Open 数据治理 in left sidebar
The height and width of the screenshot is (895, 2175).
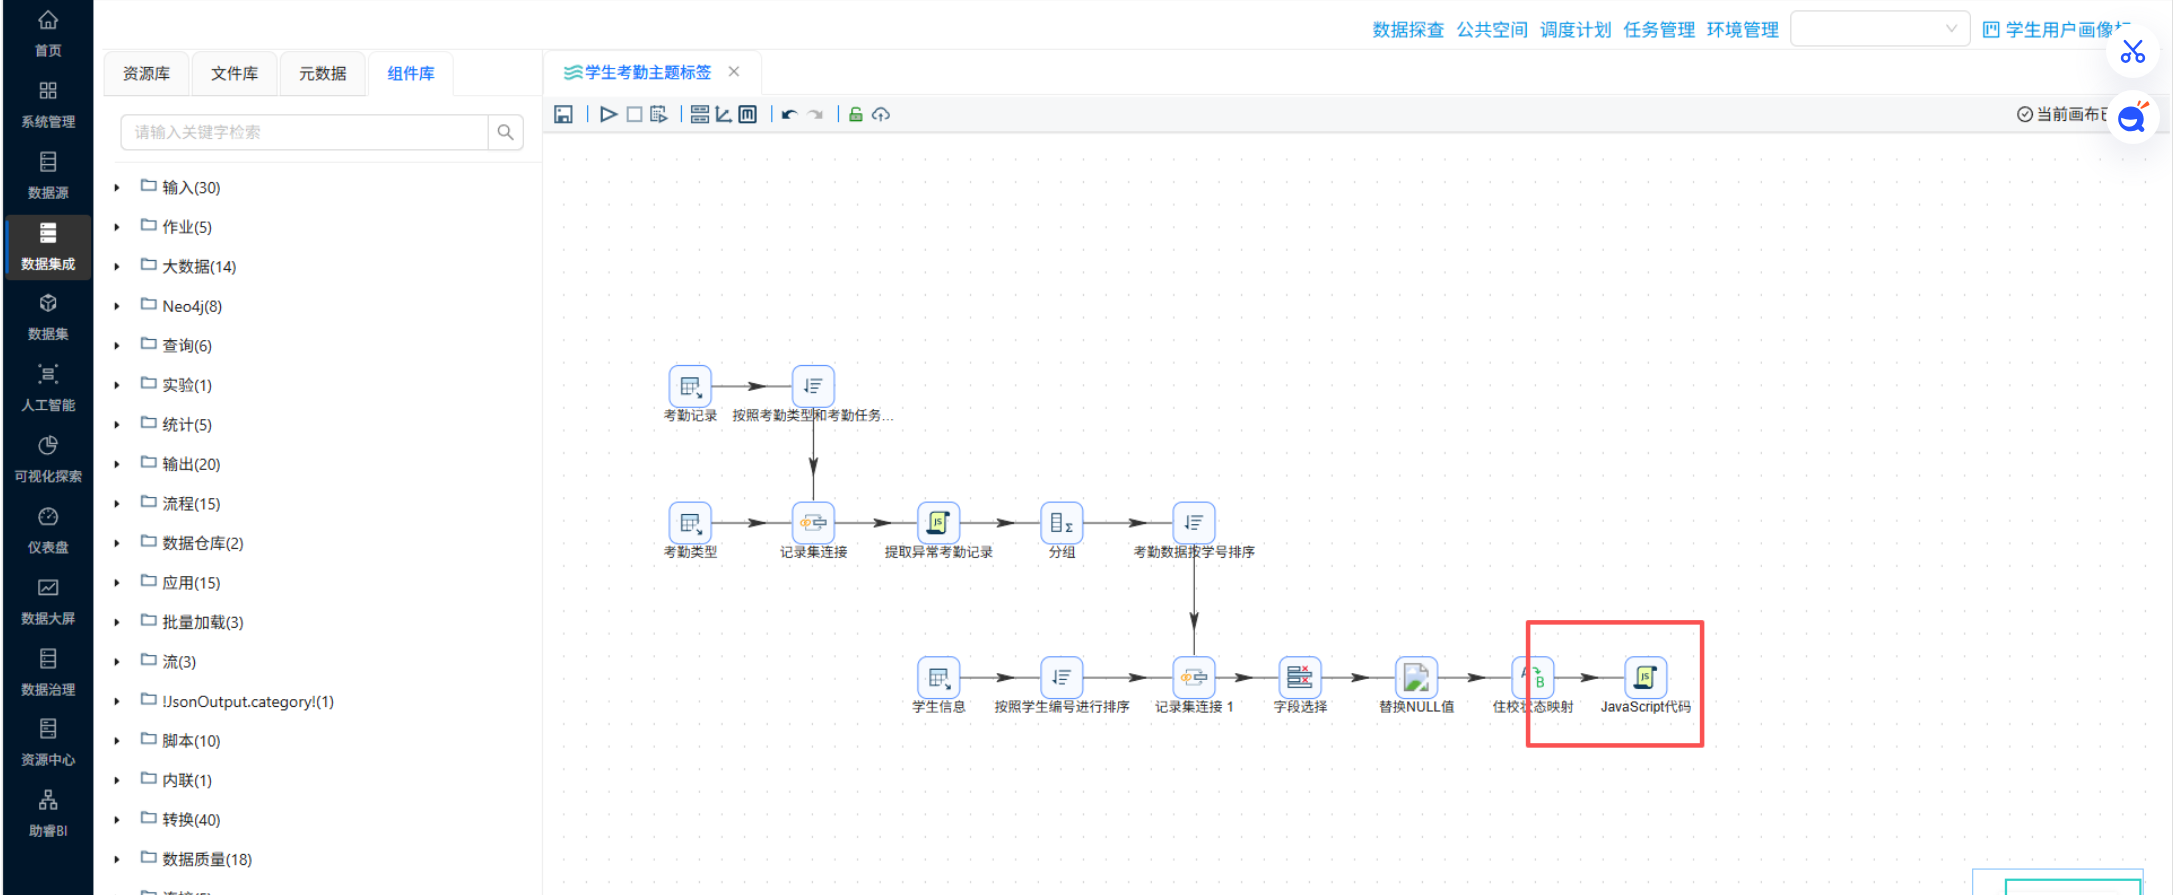click(x=48, y=672)
